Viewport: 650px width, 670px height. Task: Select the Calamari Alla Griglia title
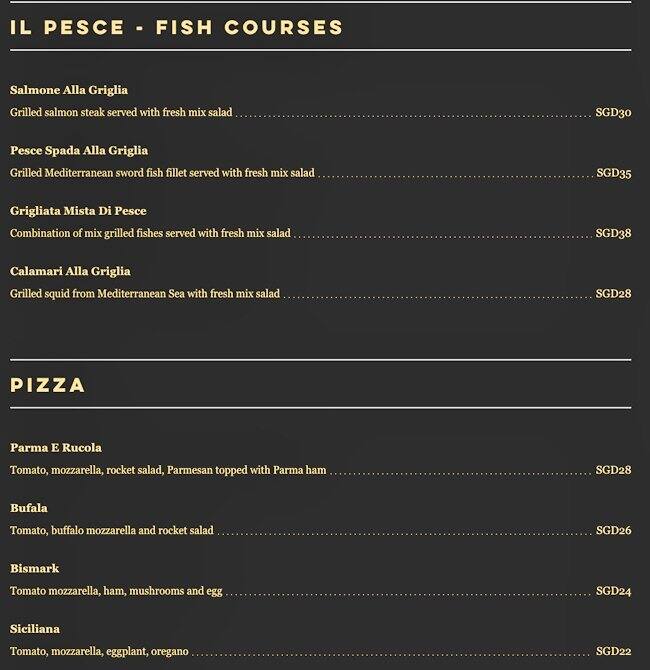click(70, 271)
